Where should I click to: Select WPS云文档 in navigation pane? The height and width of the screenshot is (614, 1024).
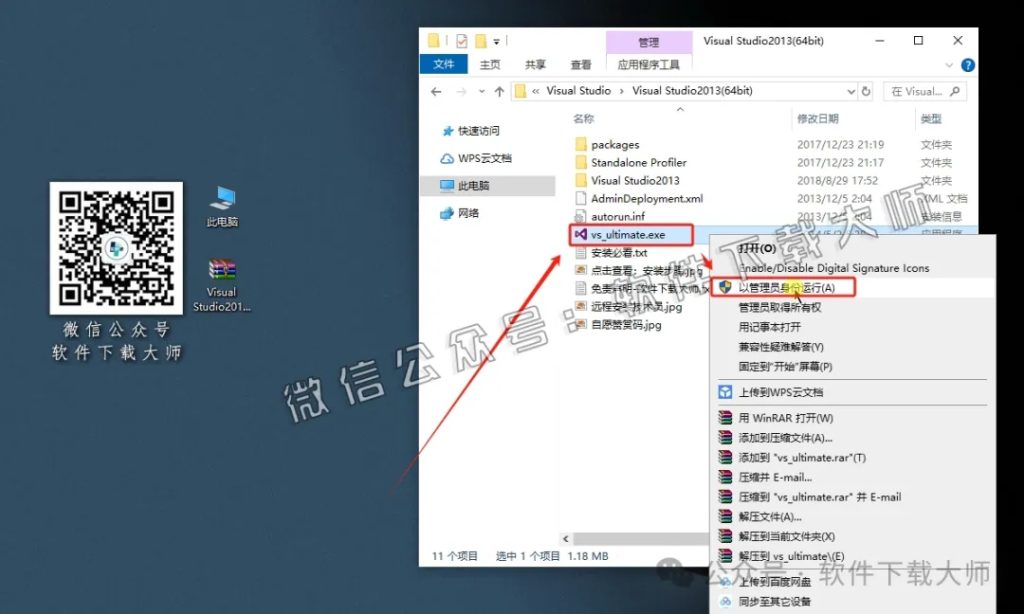click(484, 158)
